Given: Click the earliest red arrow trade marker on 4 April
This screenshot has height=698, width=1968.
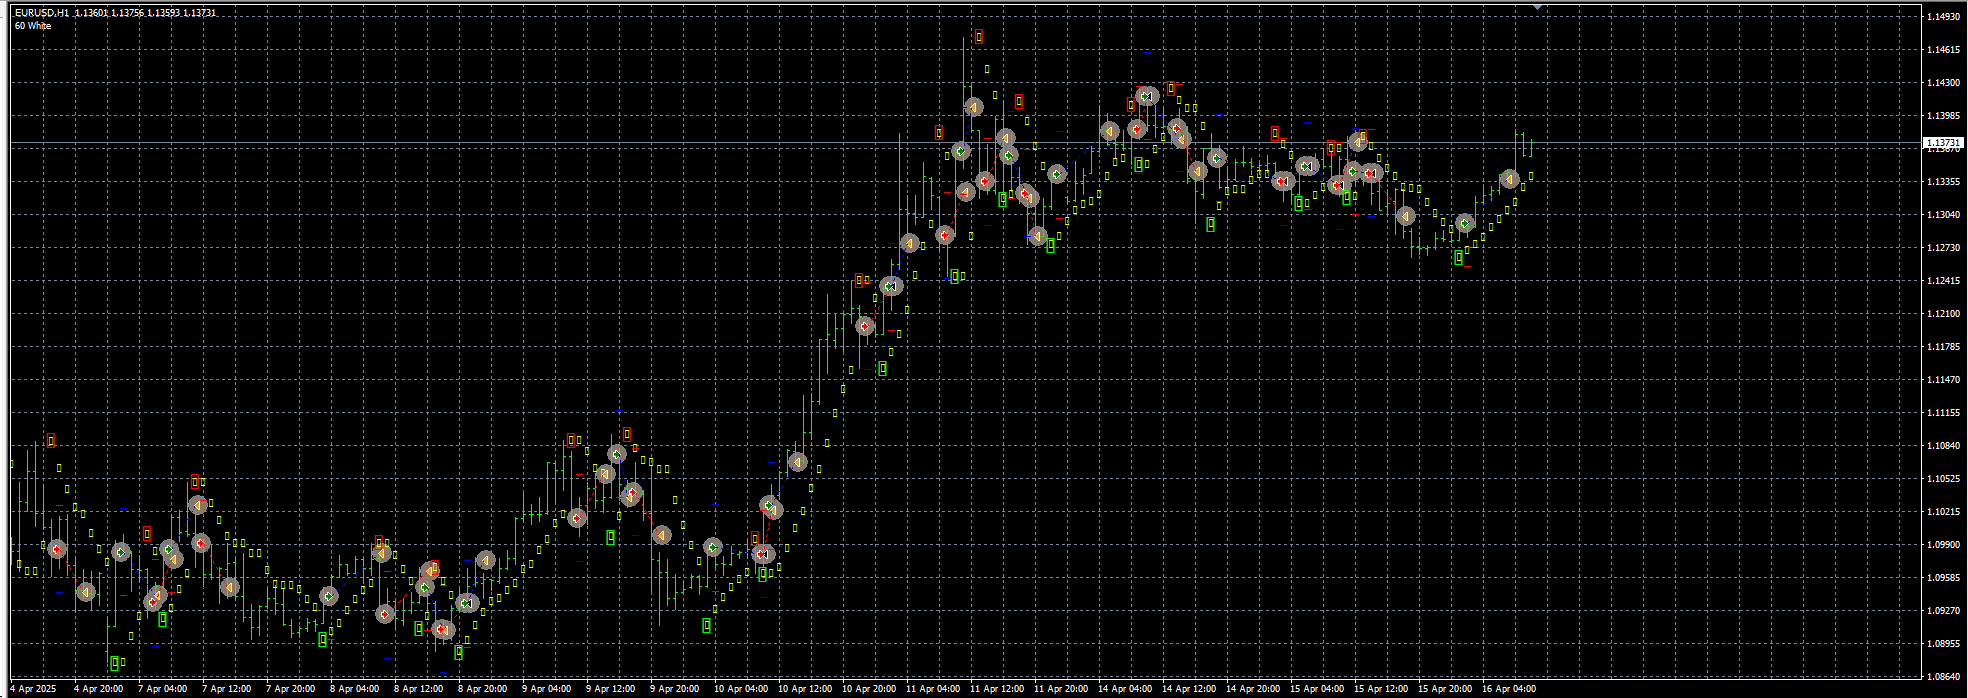Looking at the screenshot, I should 57,549.
